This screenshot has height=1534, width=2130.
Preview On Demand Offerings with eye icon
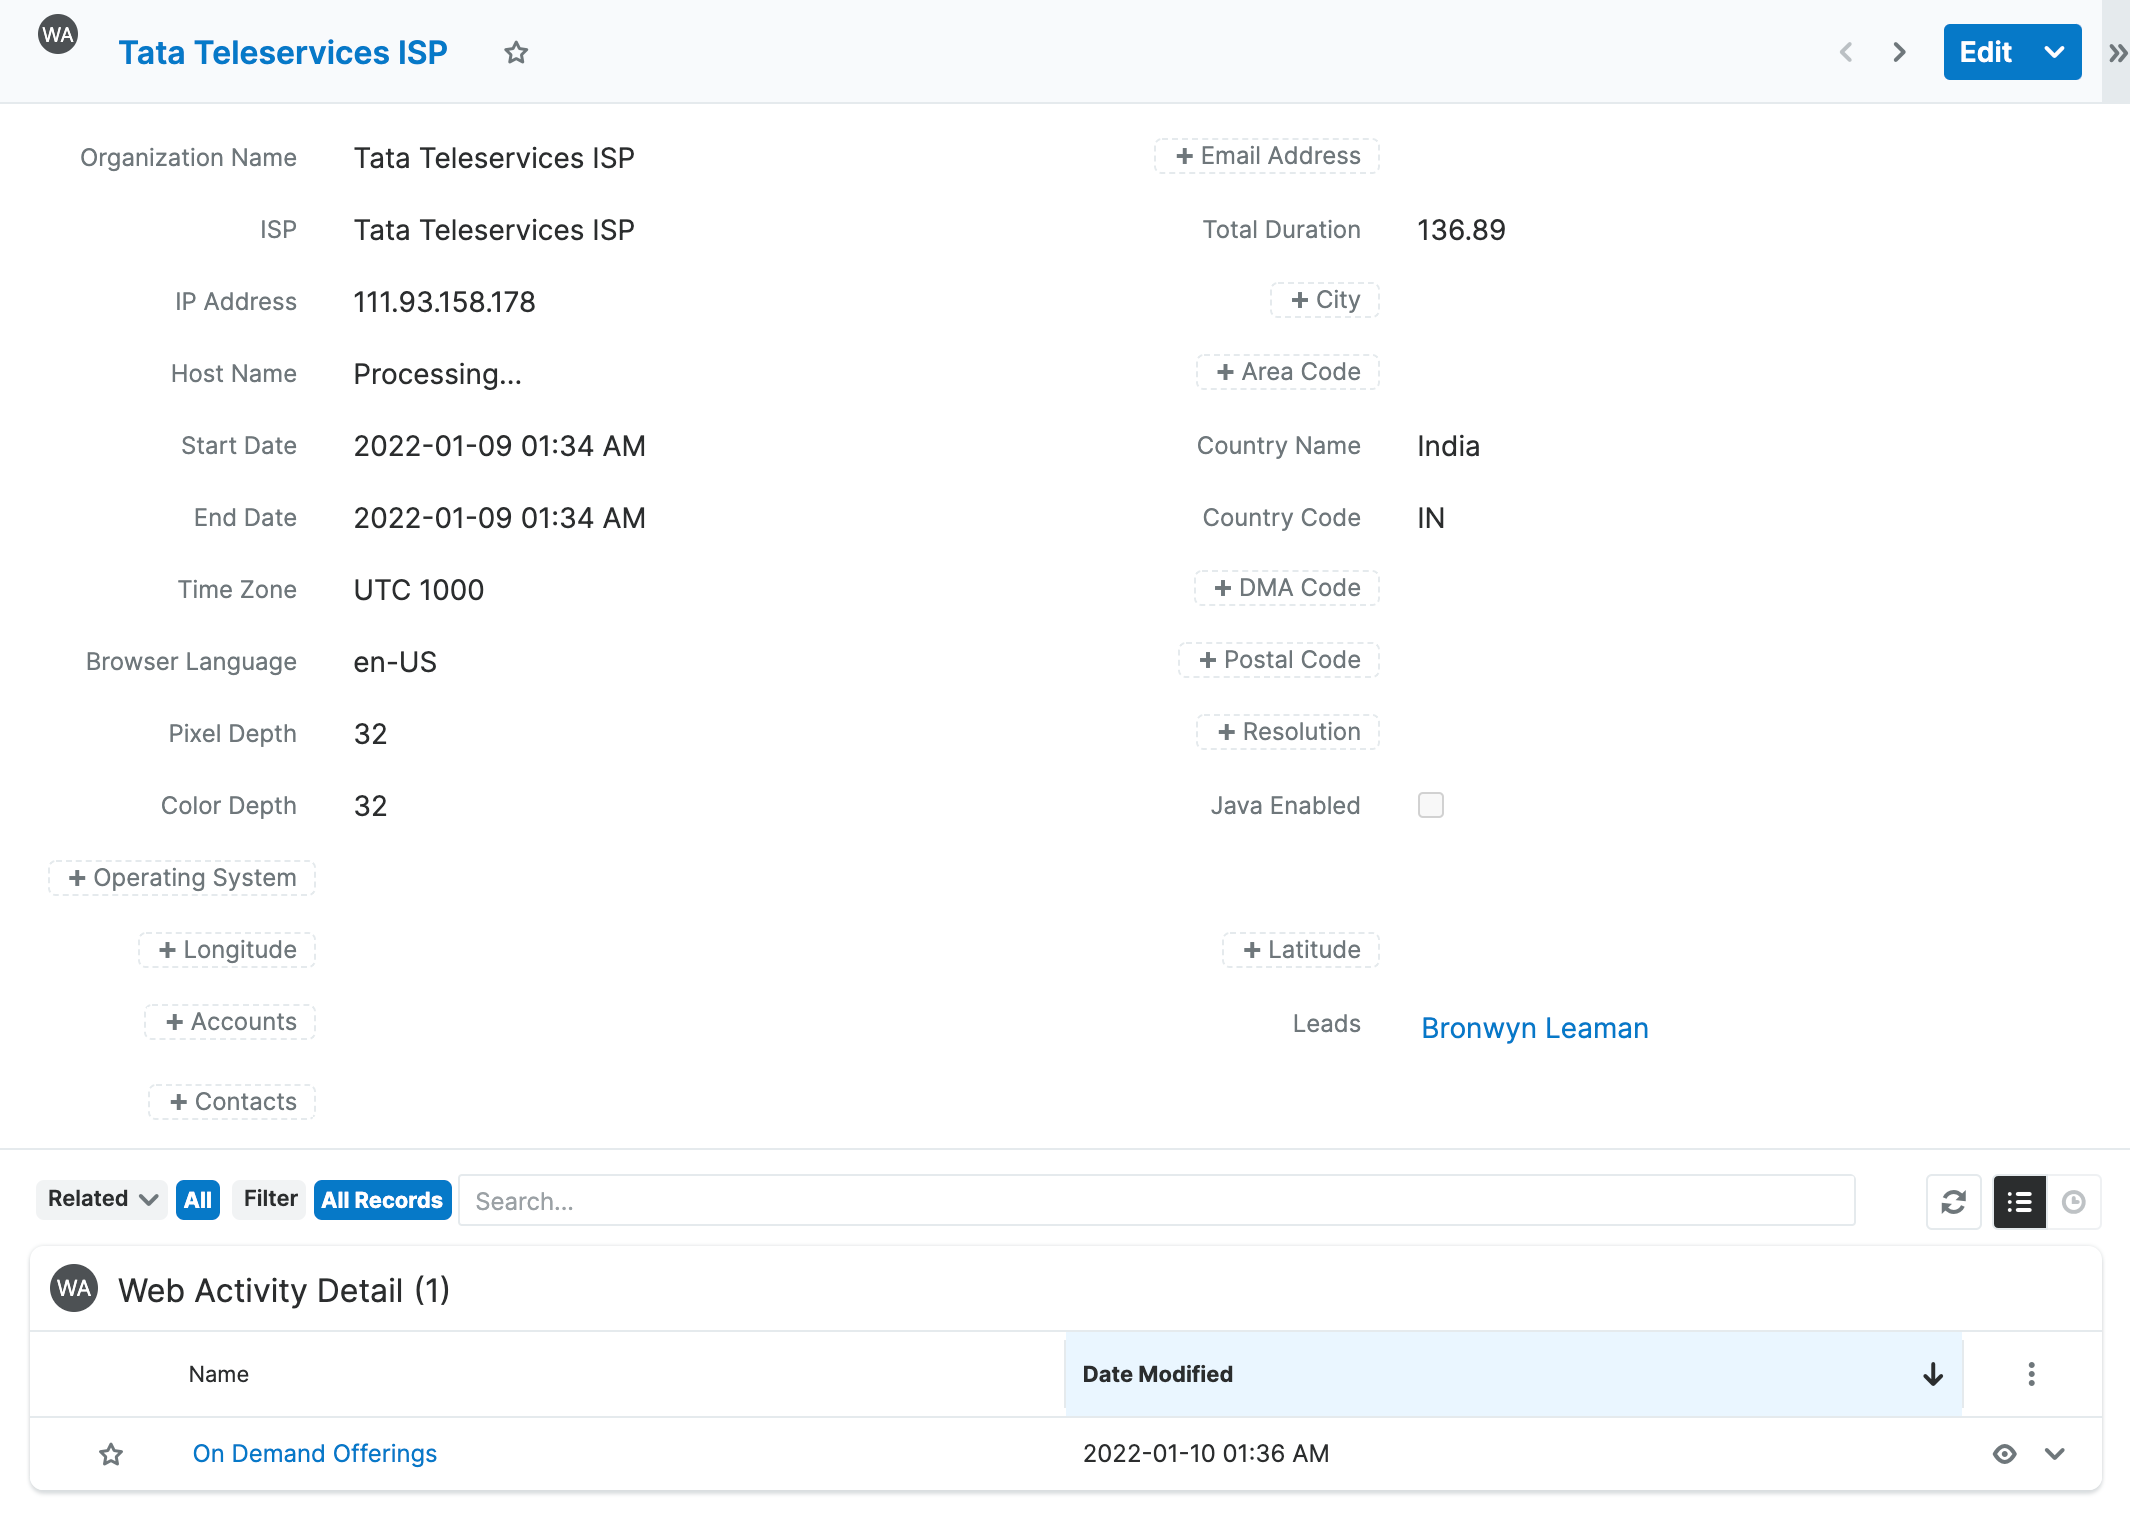pos(2004,1454)
